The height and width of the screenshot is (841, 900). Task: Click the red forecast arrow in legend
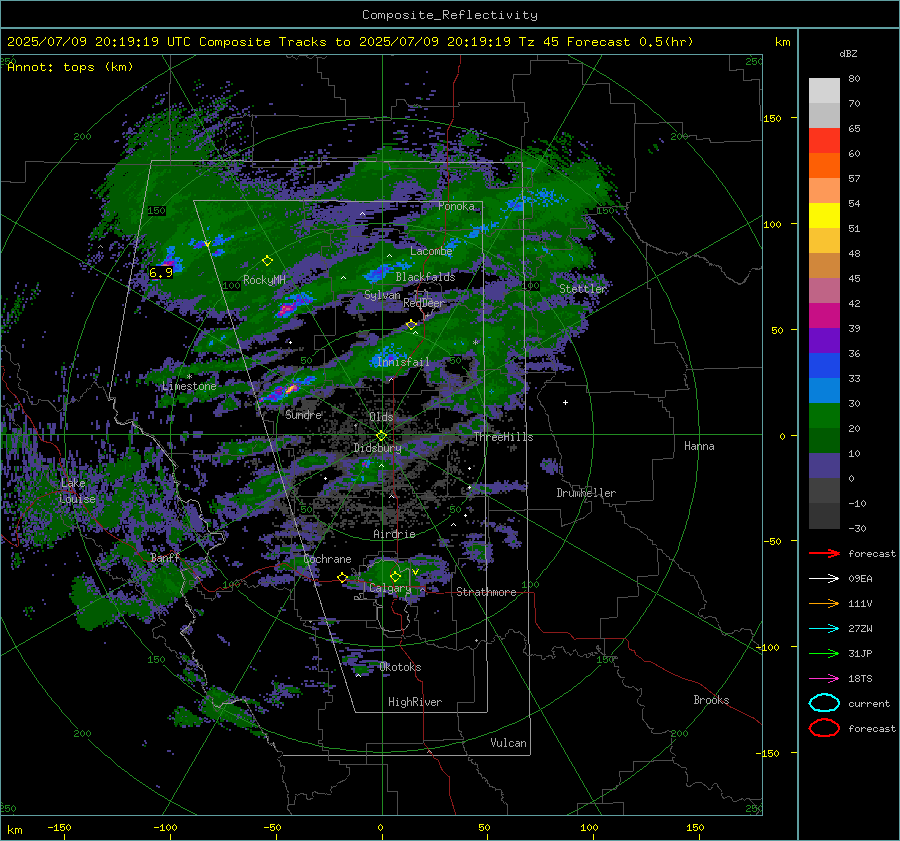pyautogui.click(x=824, y=553)
